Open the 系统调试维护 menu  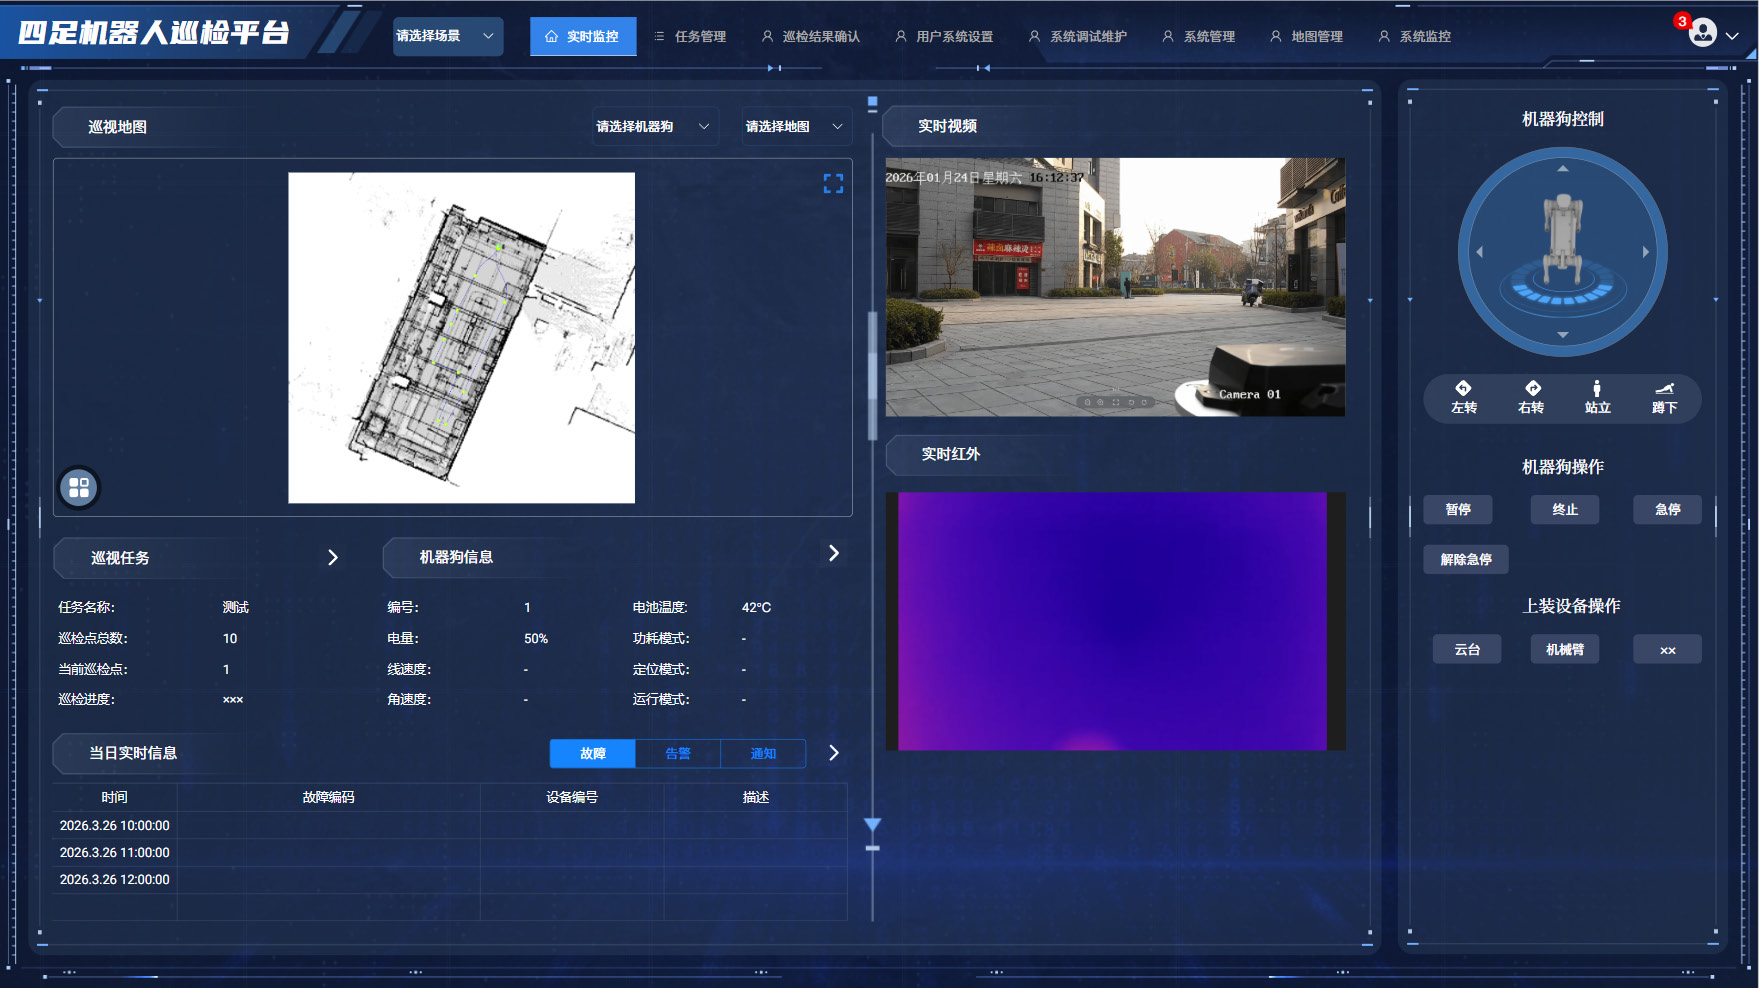pos(1078,37)
